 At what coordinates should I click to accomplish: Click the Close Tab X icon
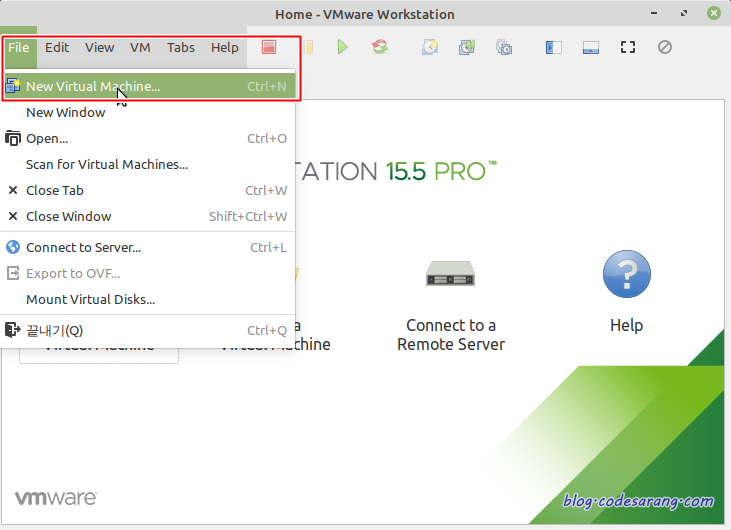point(13,190)
